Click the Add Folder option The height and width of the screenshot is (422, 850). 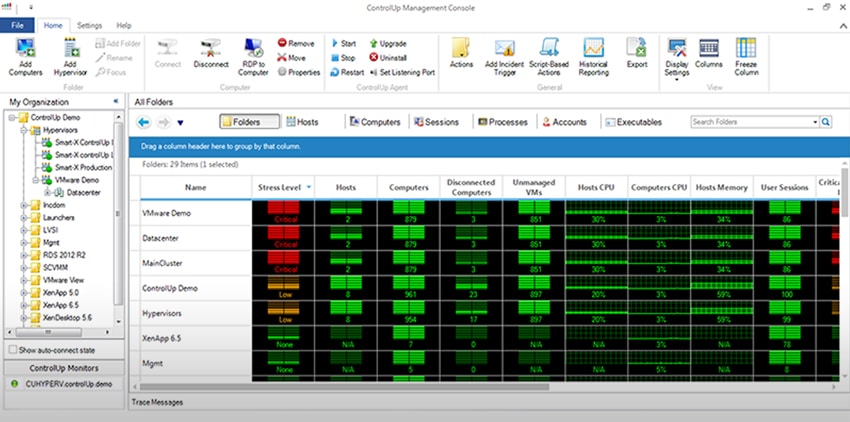(118, 43)
